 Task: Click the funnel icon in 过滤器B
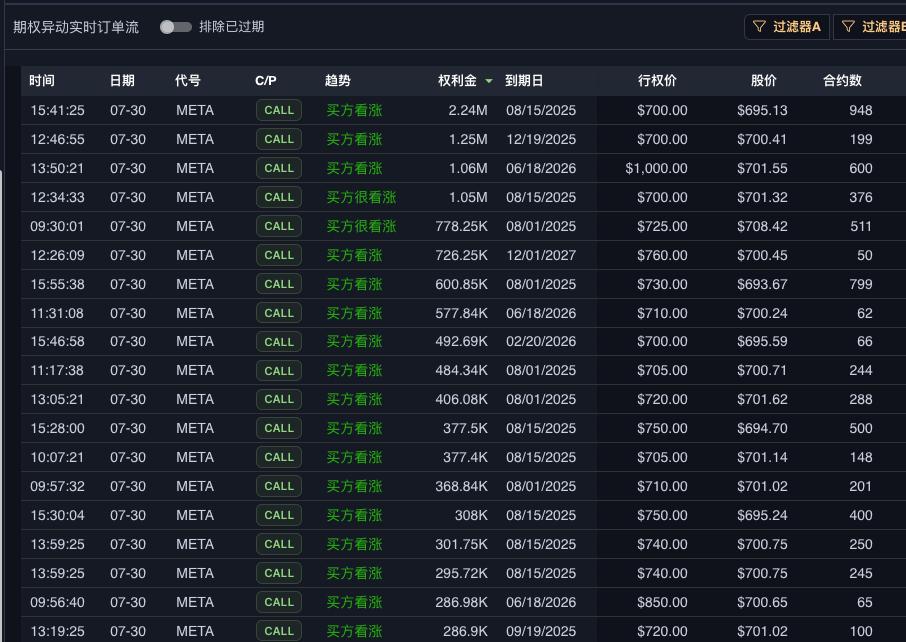(849, 27)
